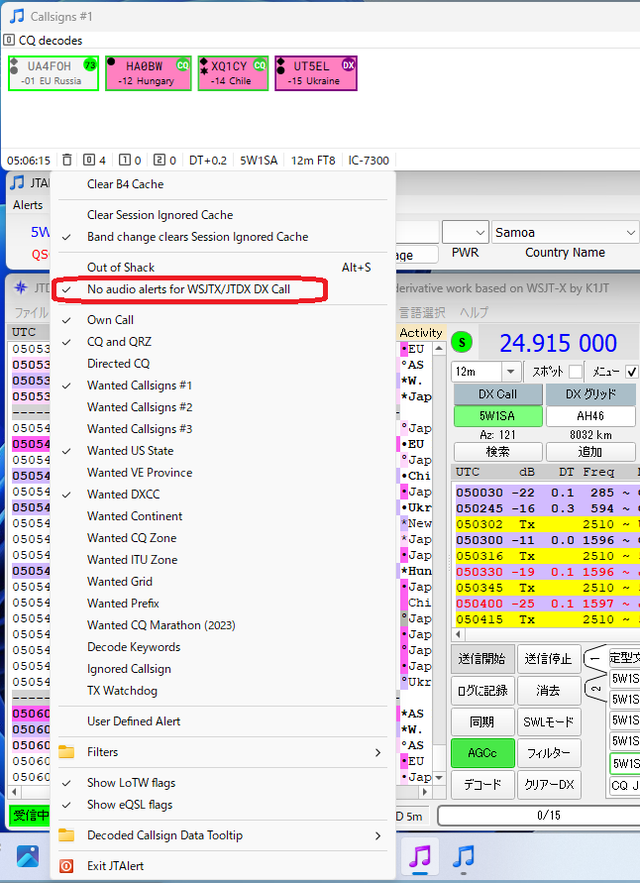Click the 送信停止 button
The width and height of the screenshot is (640, 883).
pos(548,658)
